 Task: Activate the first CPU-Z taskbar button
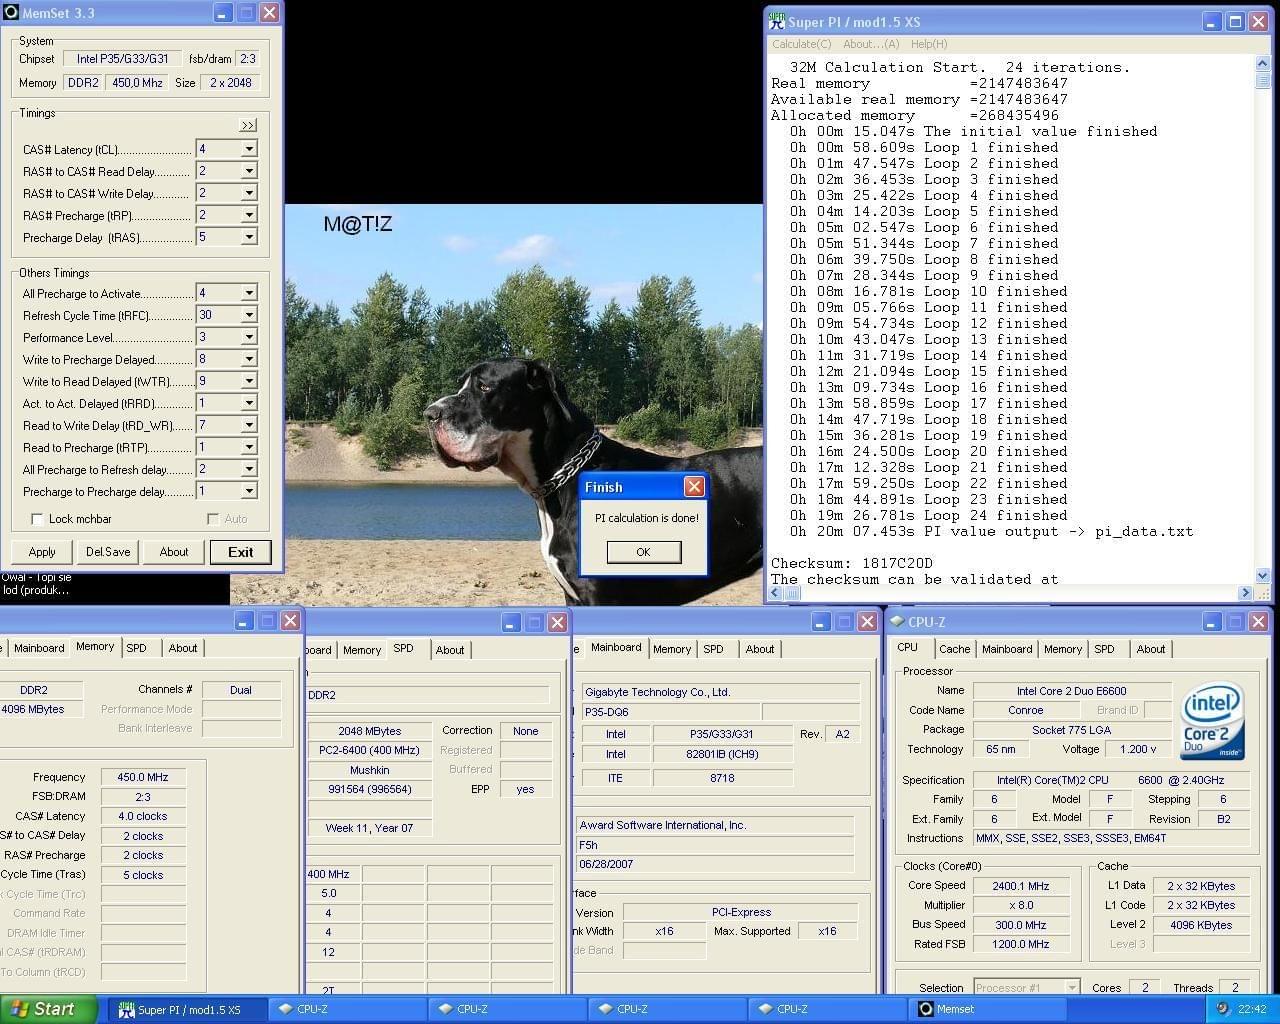(347, 1009)
